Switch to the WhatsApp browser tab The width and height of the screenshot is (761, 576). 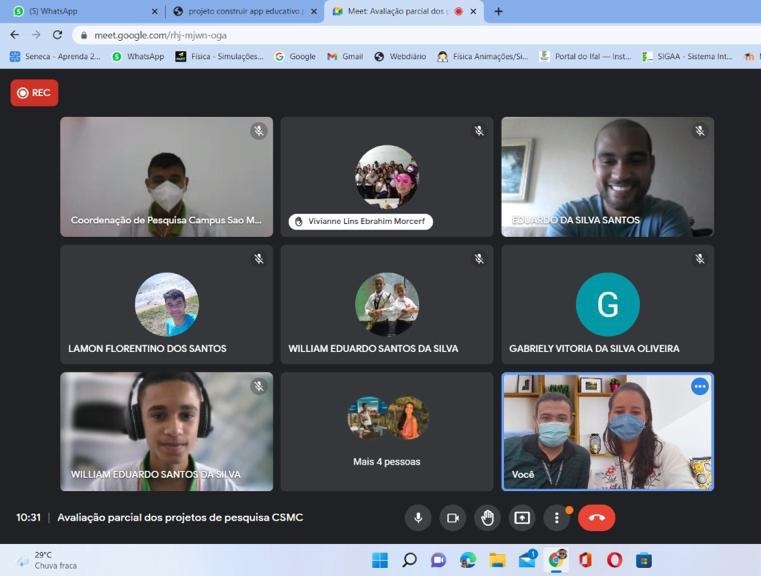point(83,11)
